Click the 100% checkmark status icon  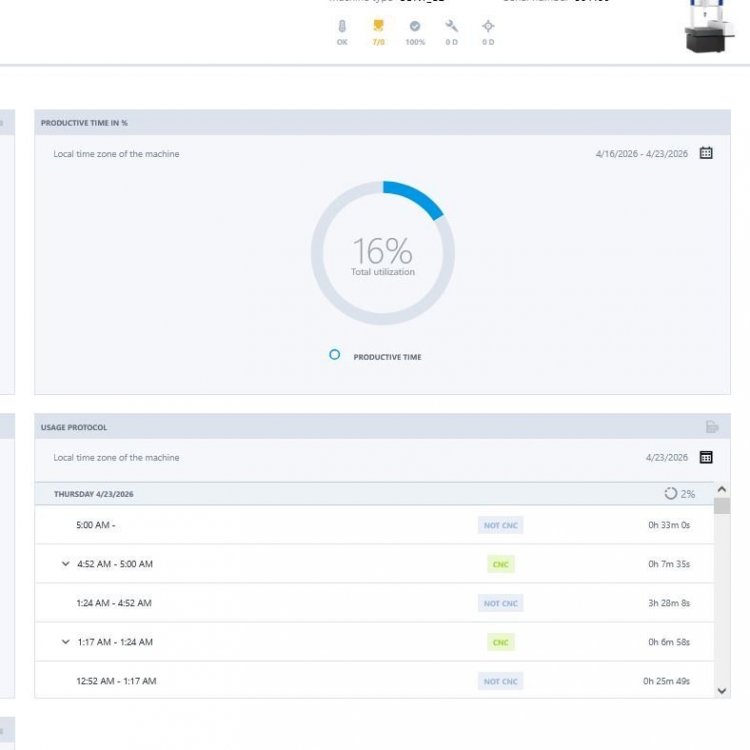(415, 27)
